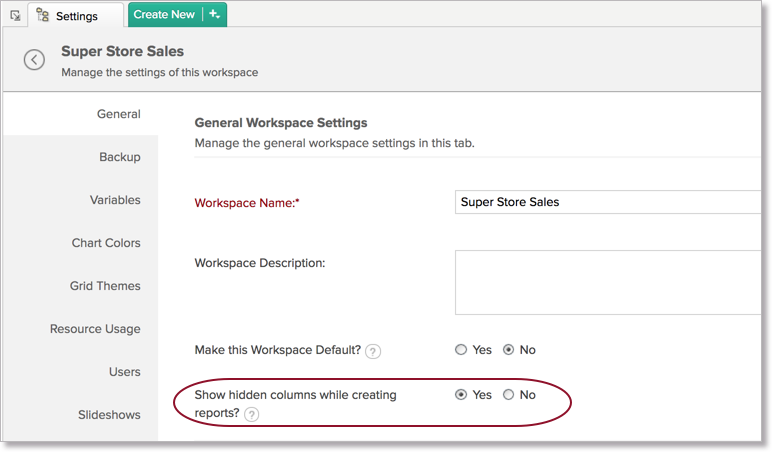Viewport: 772px width, 452px height.
Task: Select Yes for Make this Workspace Default
Action: coord(461,350)
